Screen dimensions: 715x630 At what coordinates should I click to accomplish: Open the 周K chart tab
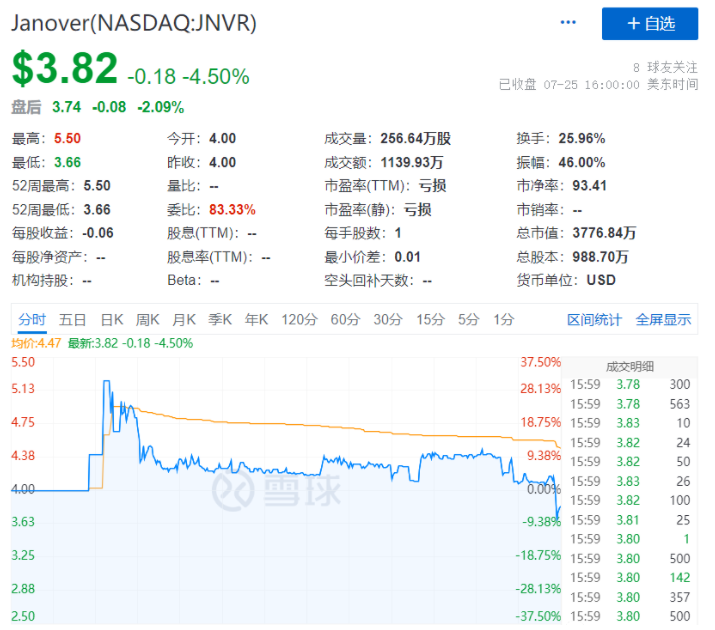(148, 319)
